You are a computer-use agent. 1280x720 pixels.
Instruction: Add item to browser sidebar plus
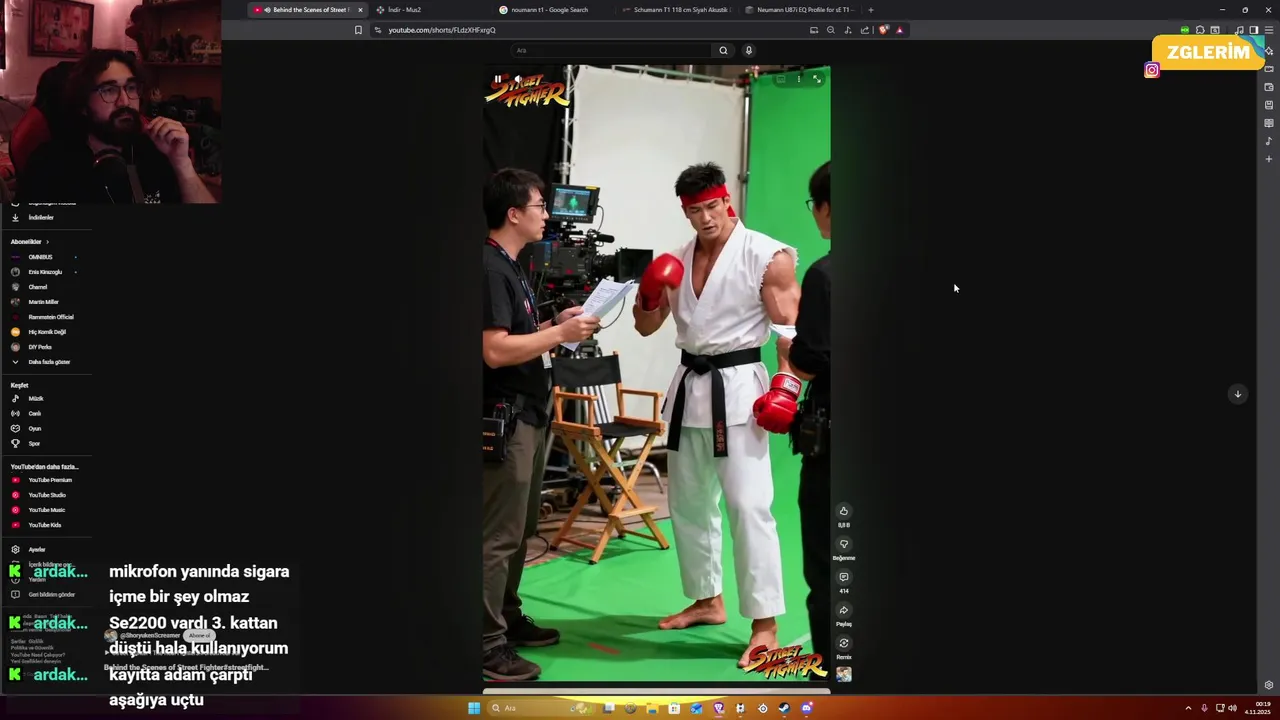(x=1269, y=159)
